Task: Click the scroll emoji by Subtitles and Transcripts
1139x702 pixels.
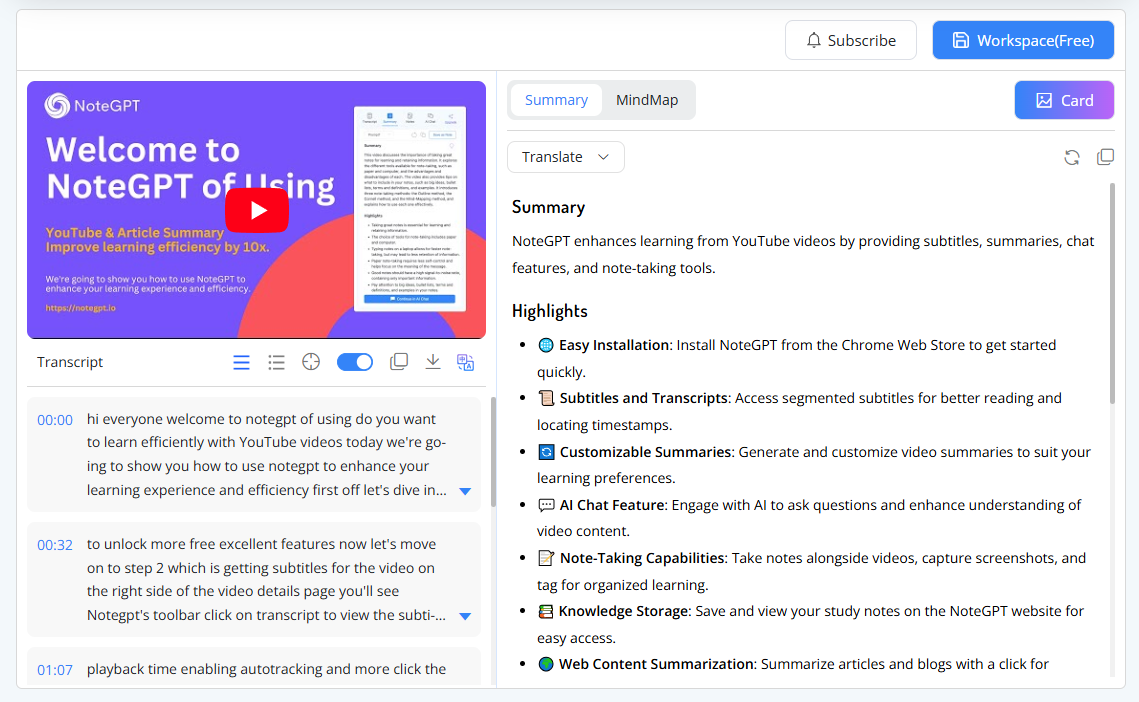Action: pyautogui.click(x=546, y=398)
